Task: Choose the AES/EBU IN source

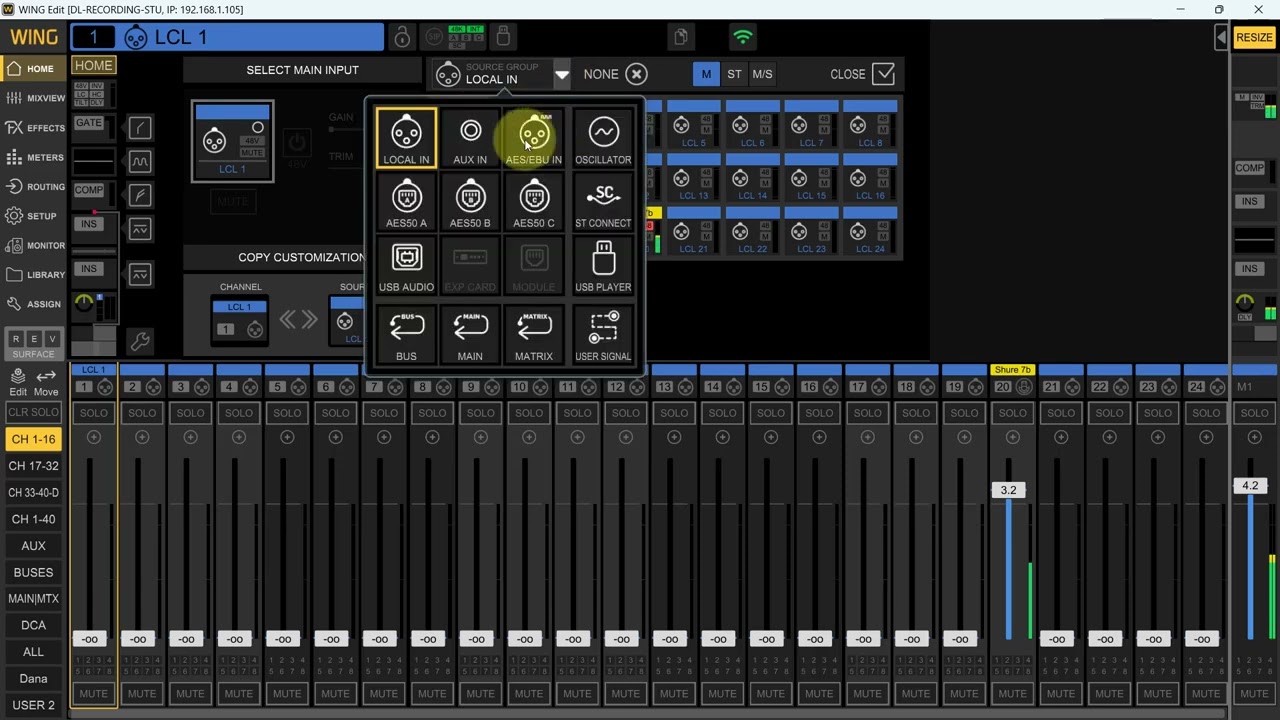Action: tap(534, 138)
